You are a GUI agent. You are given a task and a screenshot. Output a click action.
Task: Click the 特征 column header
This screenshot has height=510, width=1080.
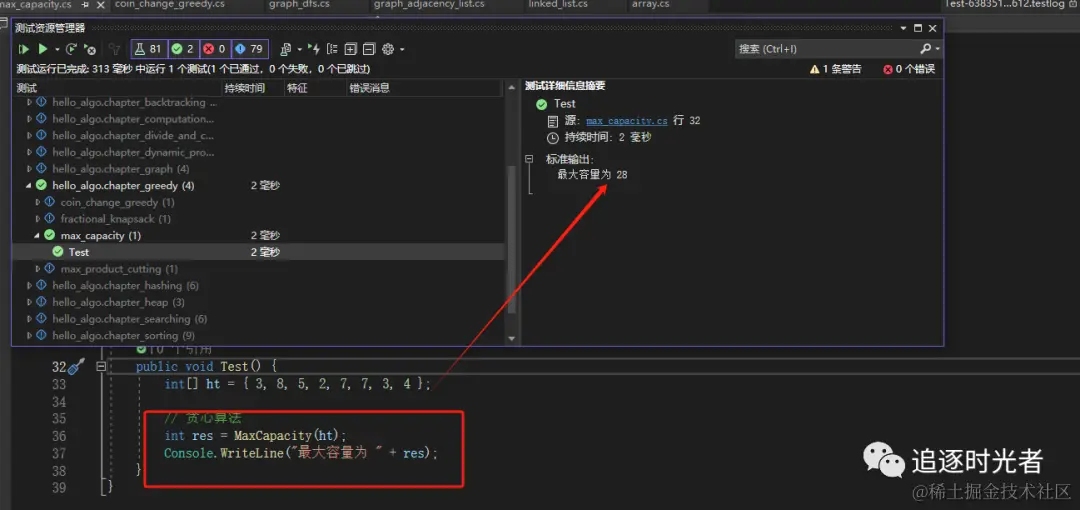click(315, 88)
